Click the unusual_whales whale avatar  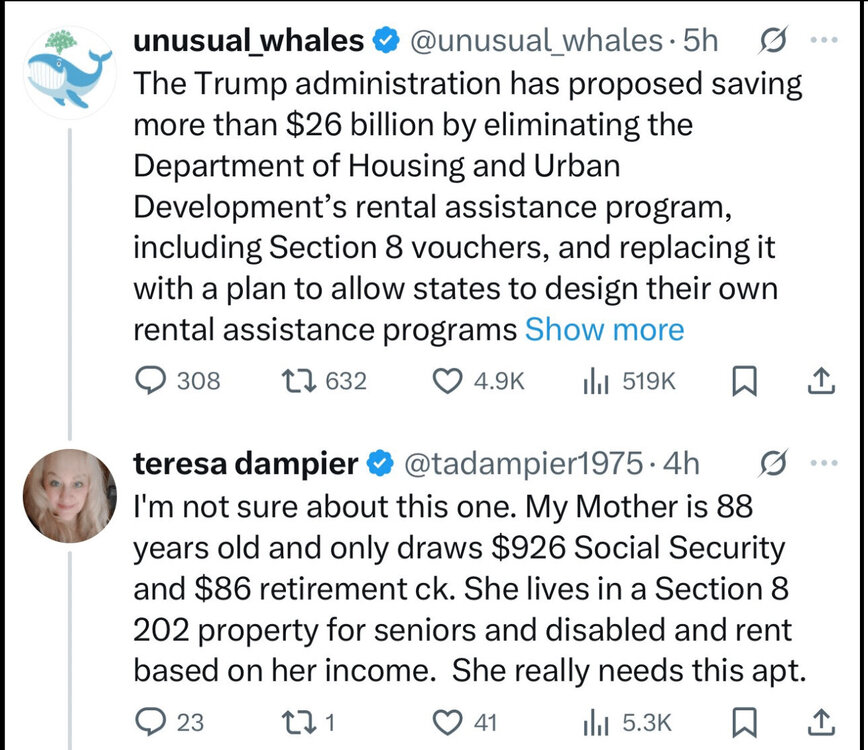click(68, 67)
